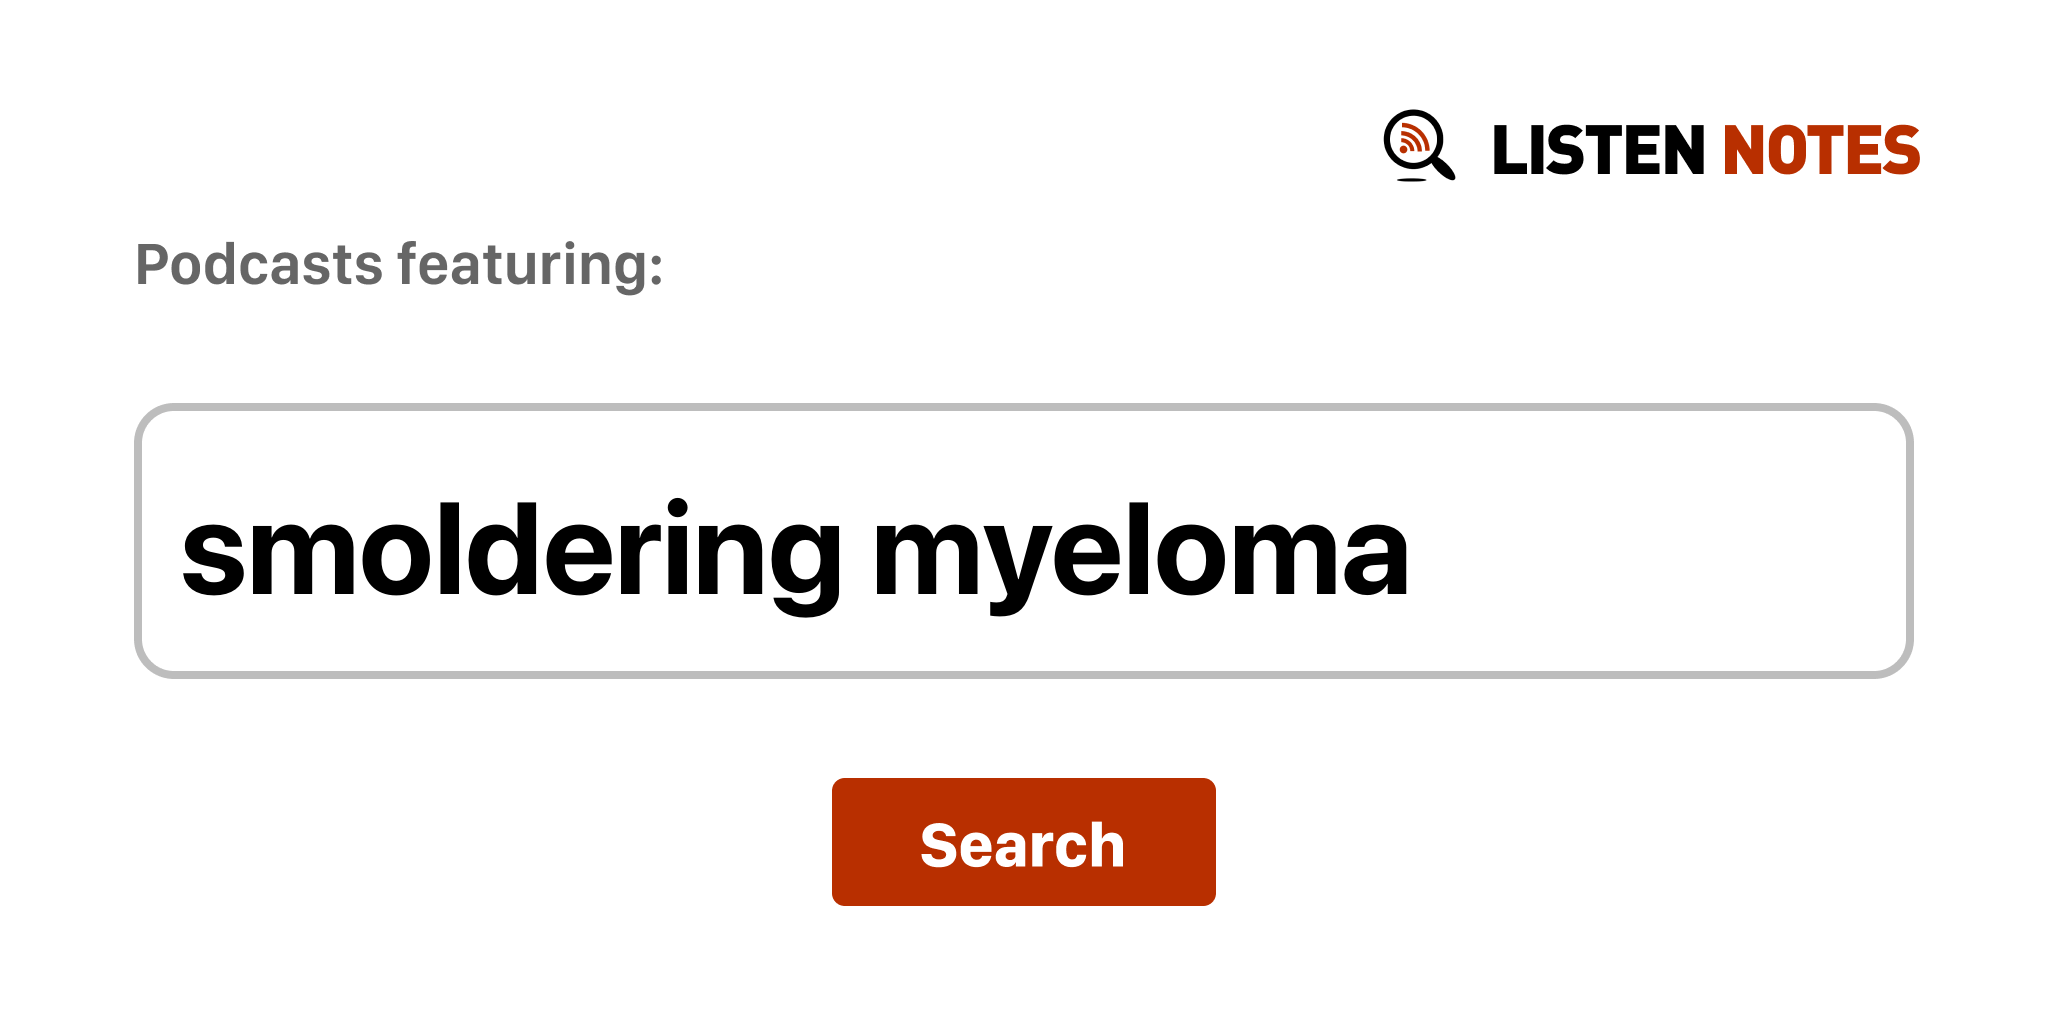This screenshot has width=2048, height=1024.
Task: Click the black LISTEN word in the logo
Action: (1597, 151)
